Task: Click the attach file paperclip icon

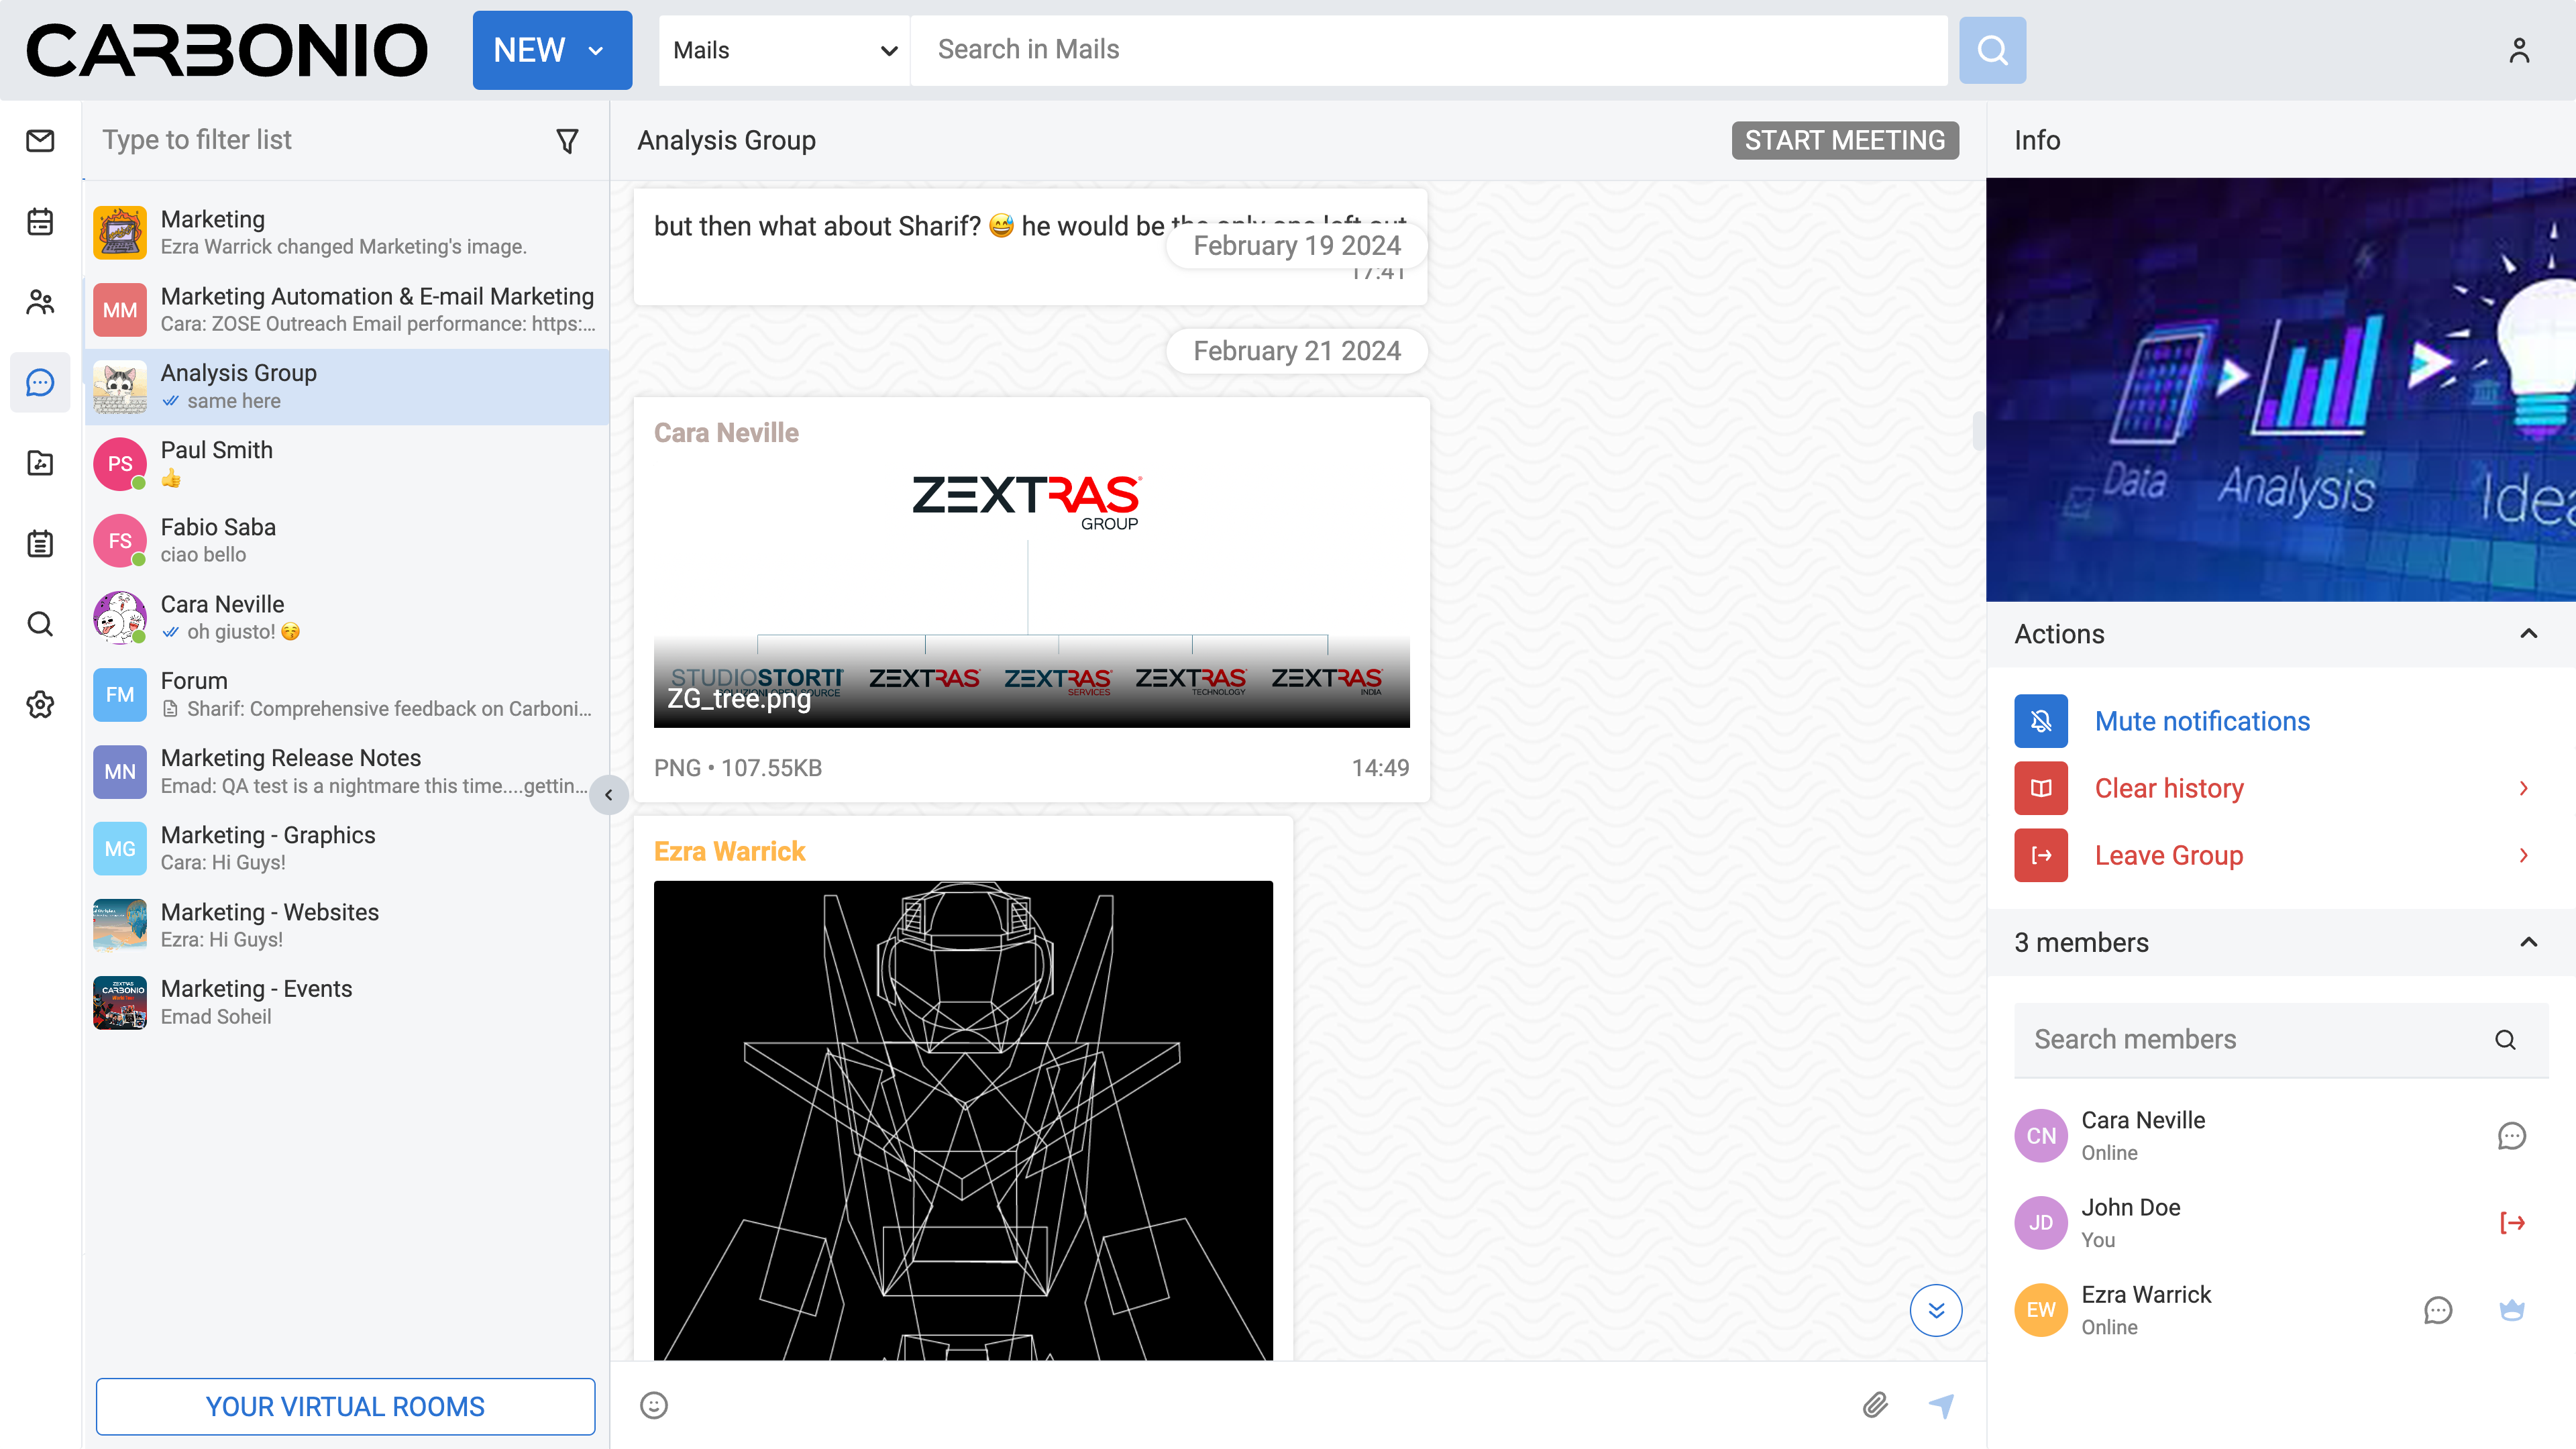Action: 1875,1405
